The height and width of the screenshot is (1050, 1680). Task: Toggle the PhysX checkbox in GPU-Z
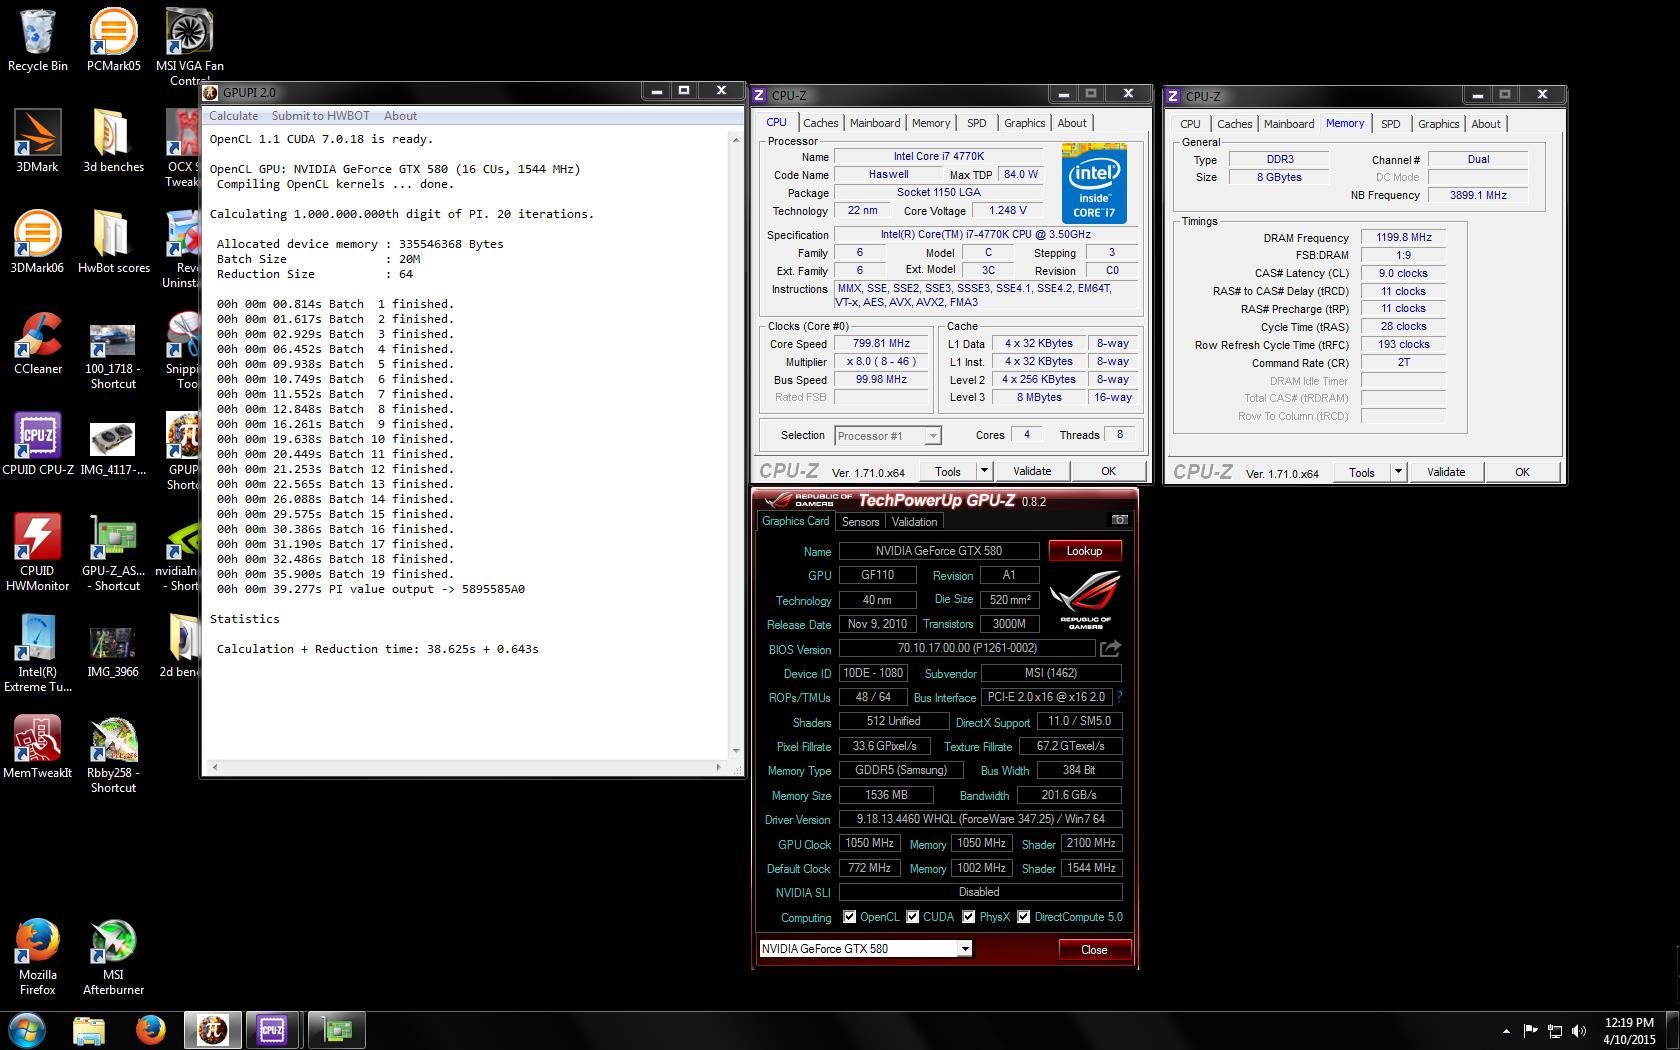click(x=968, y=917)
